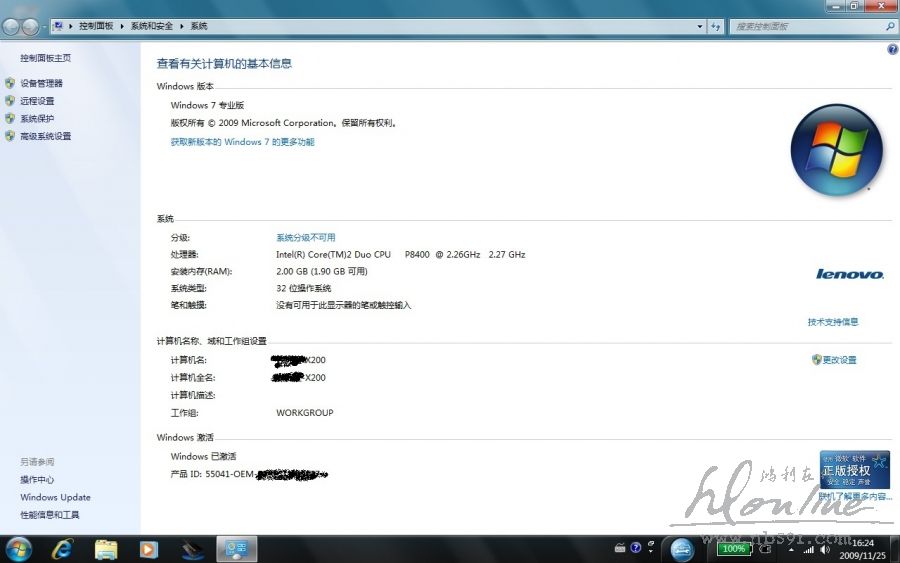
Task: Click the keyboard icon on the language bar
Action: click(x=620, y=548)
